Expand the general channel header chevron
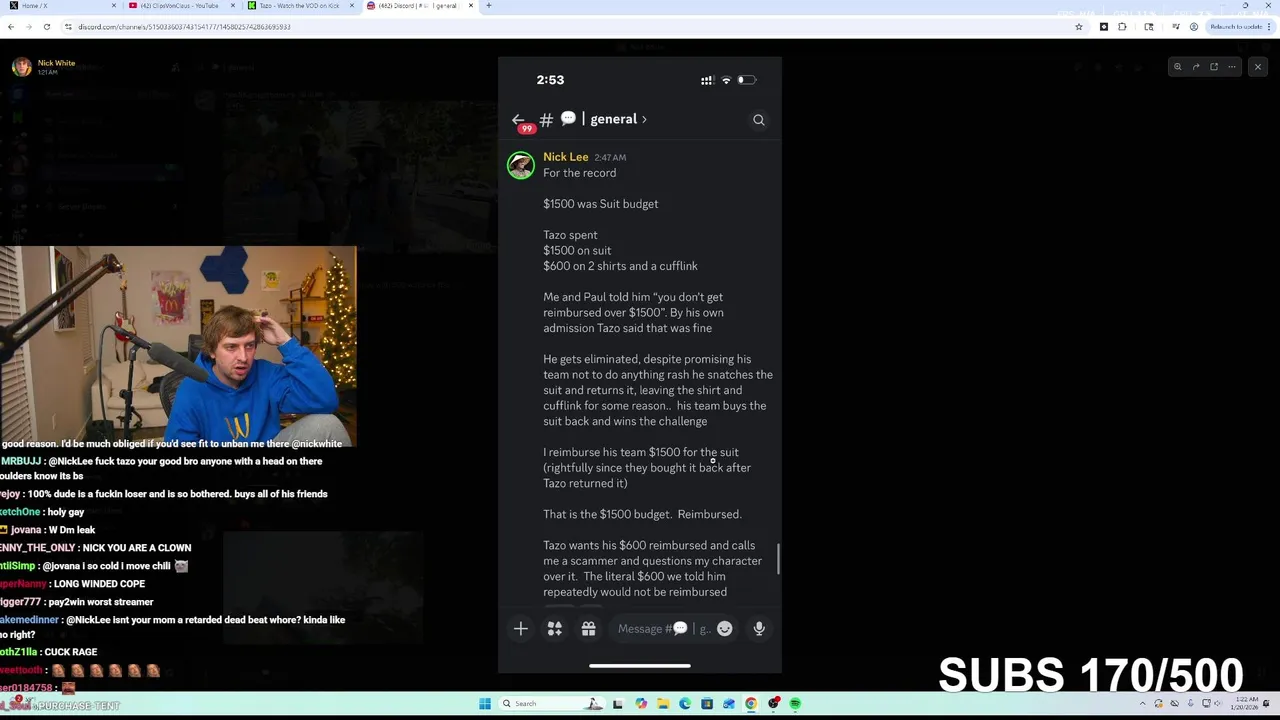Screen dimensions: 1280x720 point(644,120)
